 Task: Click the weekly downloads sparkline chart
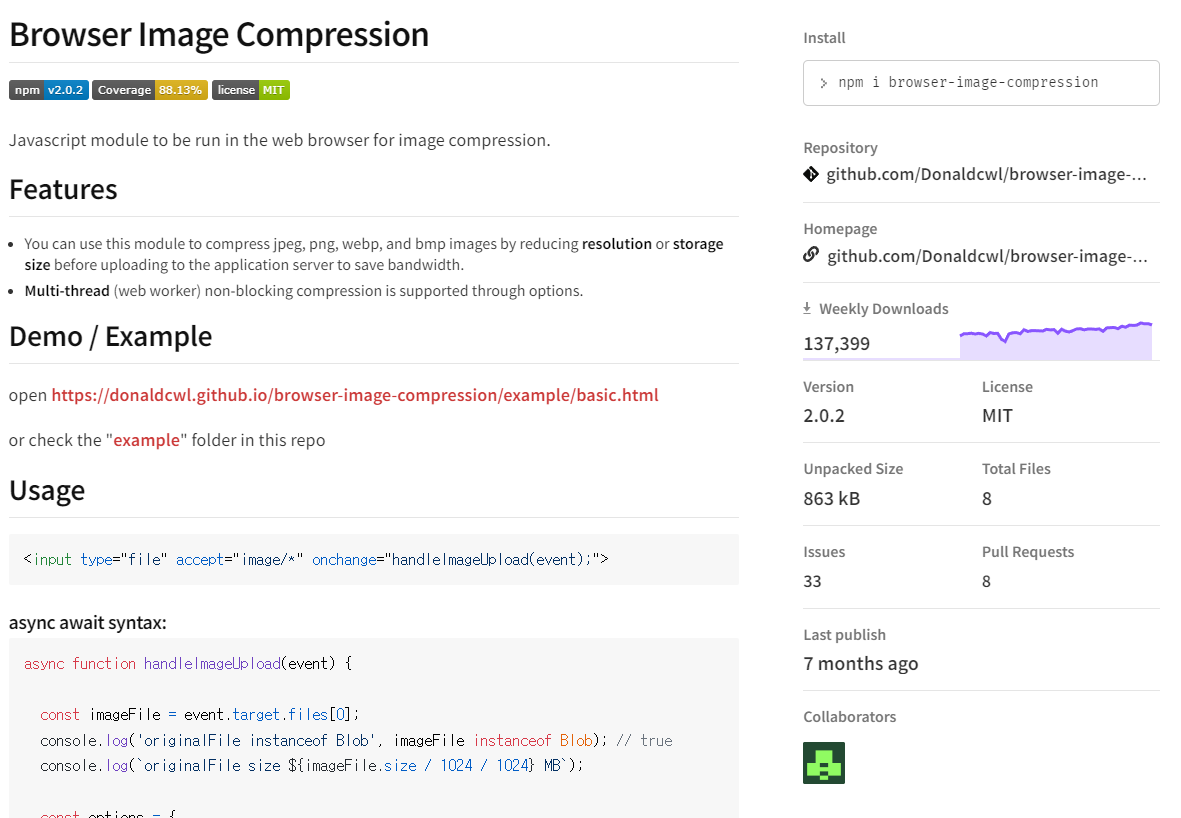click(1056, 340)
